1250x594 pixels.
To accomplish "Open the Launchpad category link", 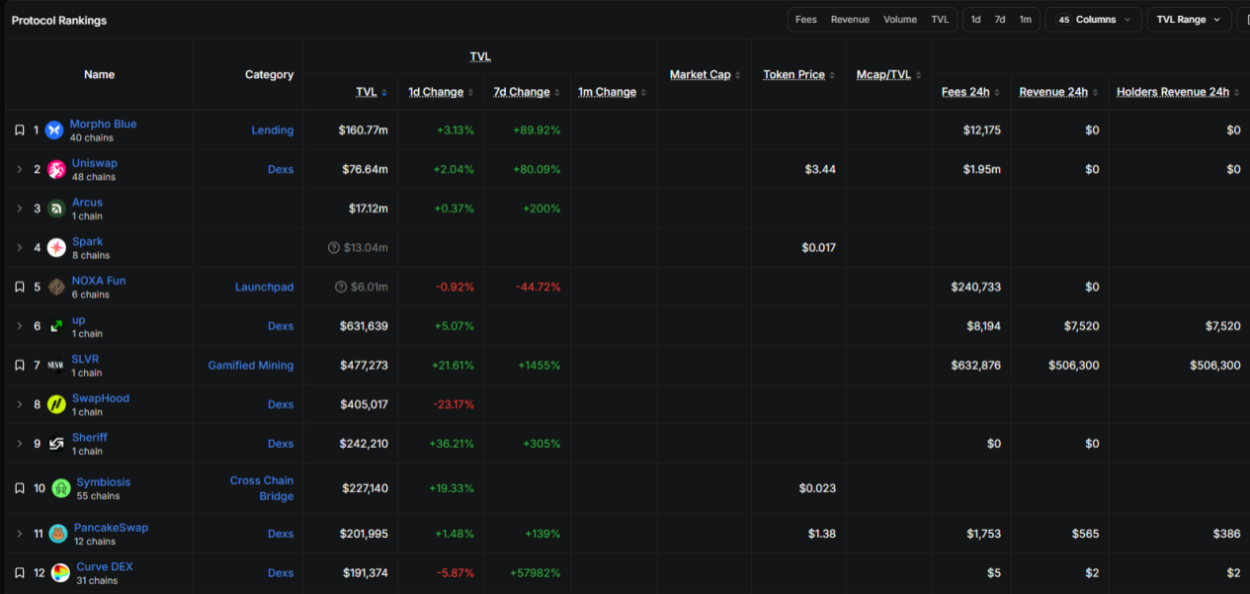I will pos(264,287).
